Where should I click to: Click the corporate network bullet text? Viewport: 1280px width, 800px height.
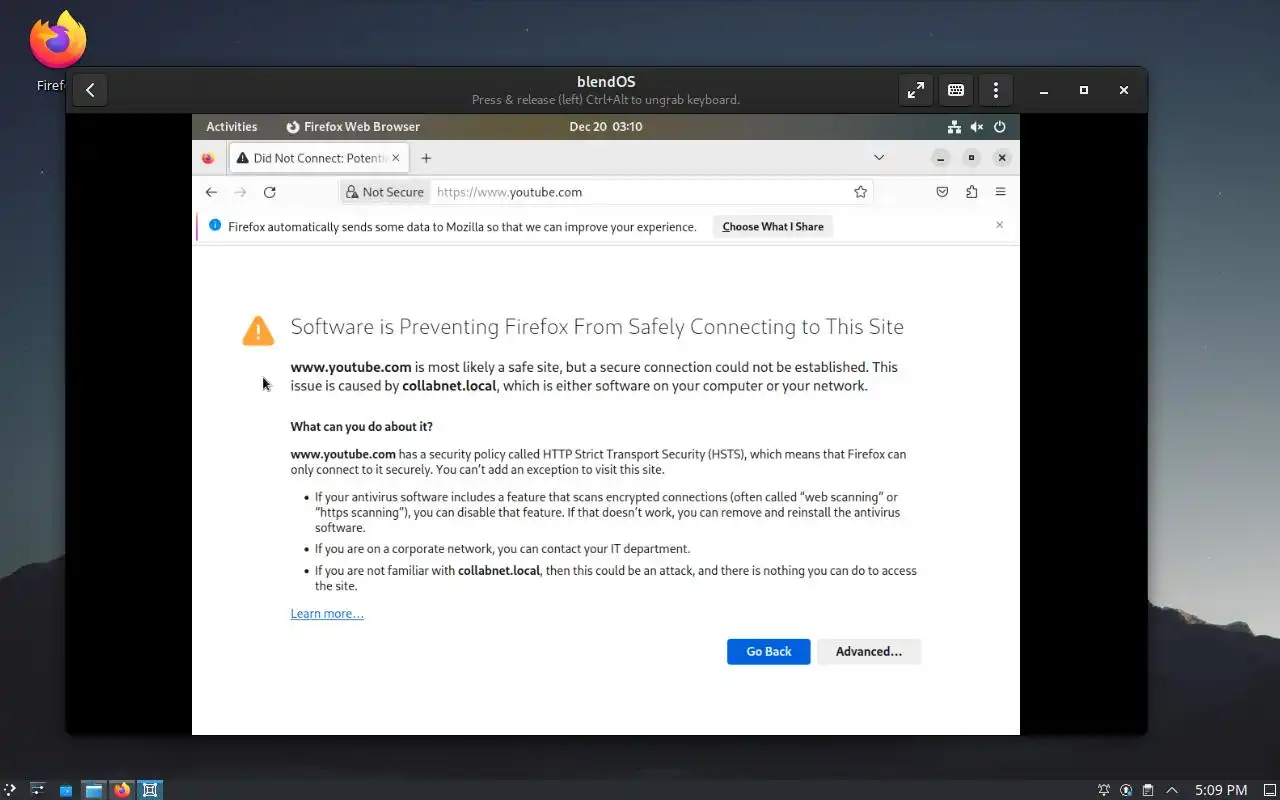(502, 549)
